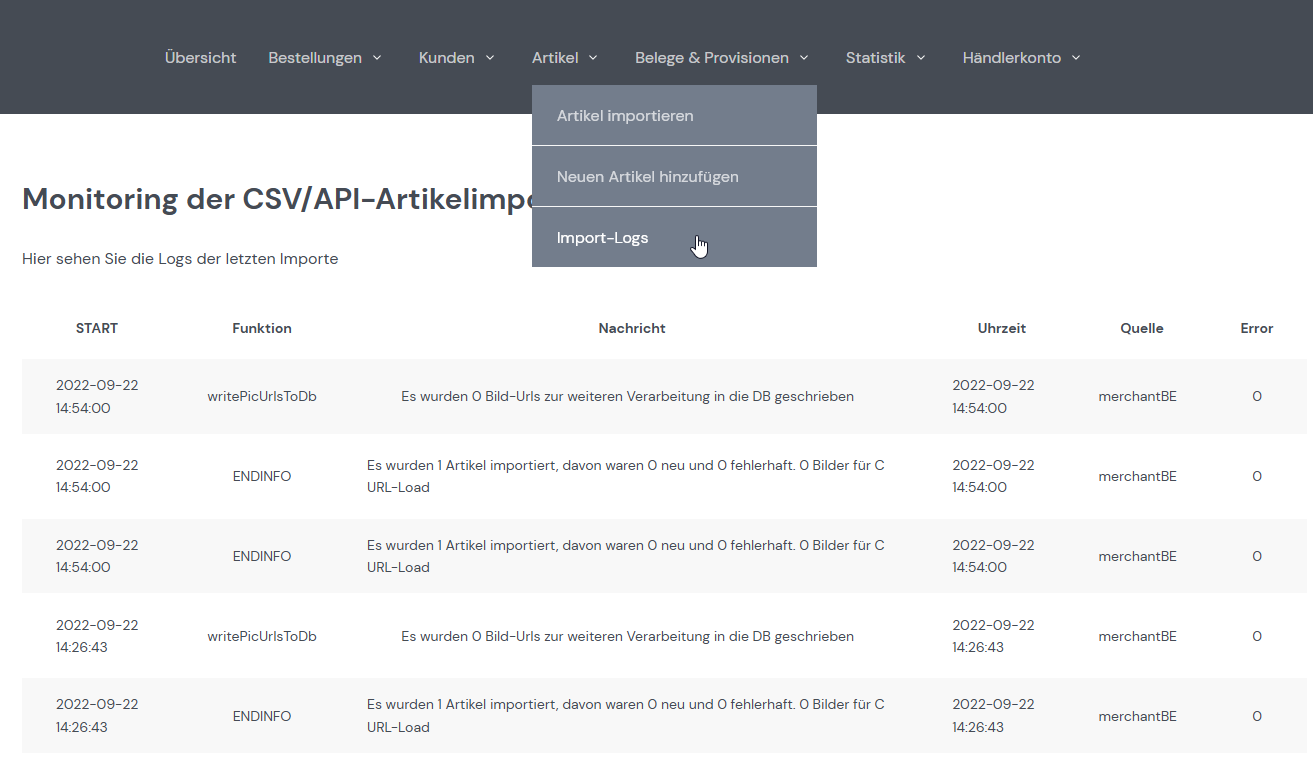
Task: Click 'Artikel importiert' message in last row
Action: tap(626, 716)
